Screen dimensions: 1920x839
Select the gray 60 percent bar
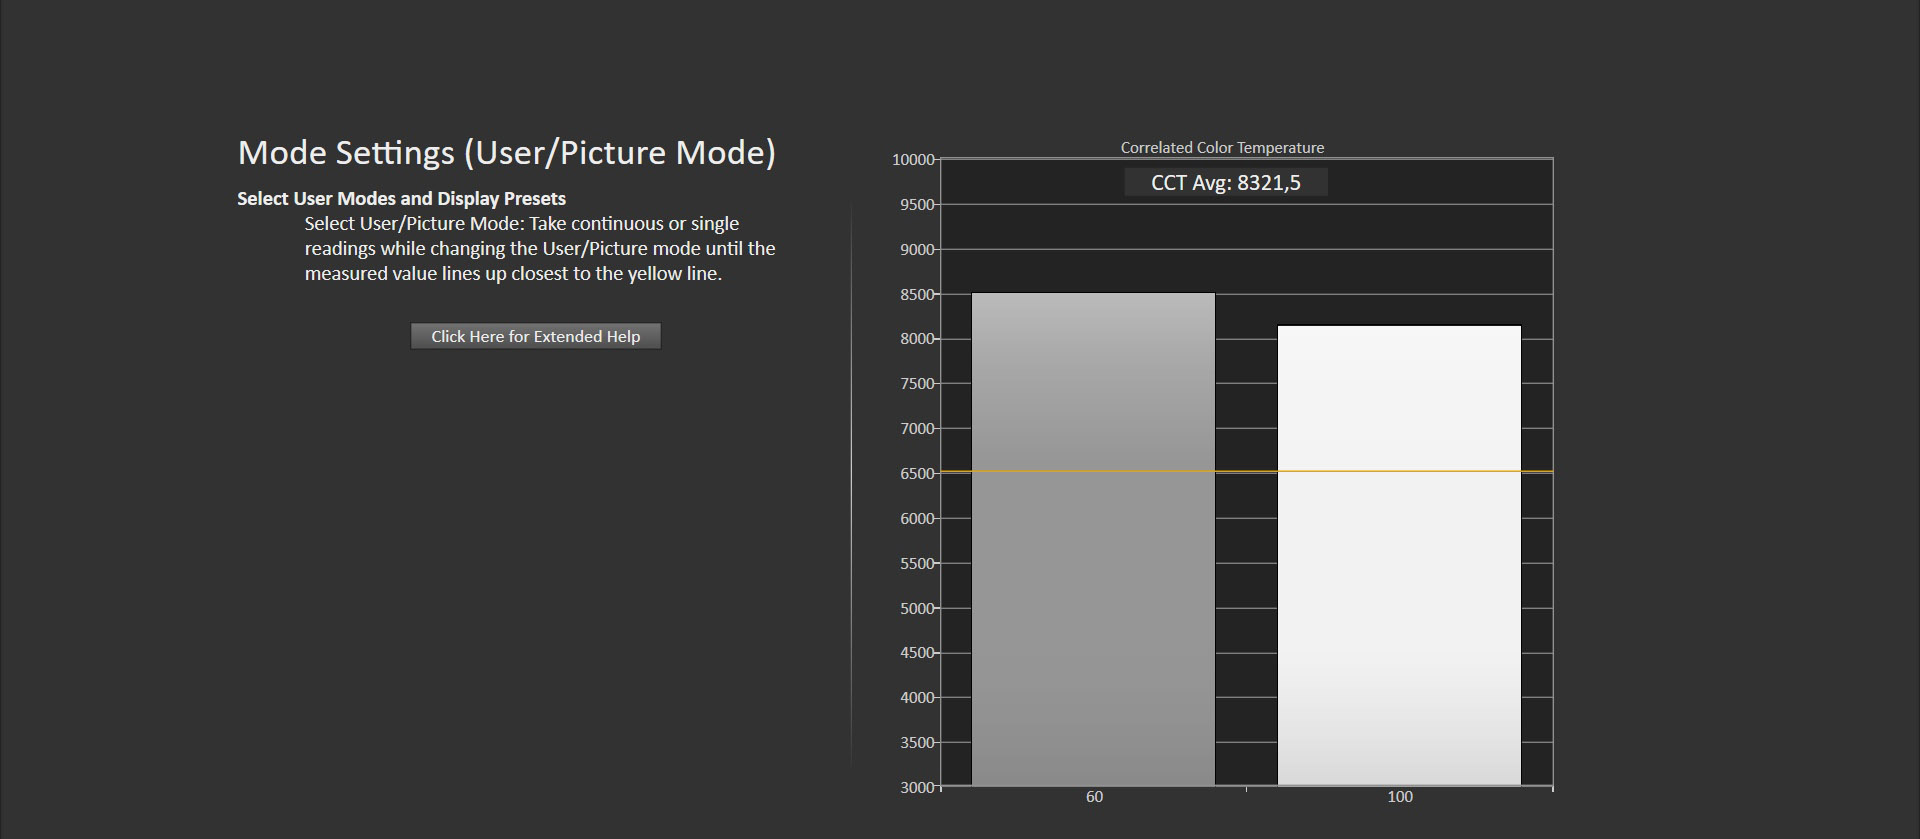coord(1093,540)
